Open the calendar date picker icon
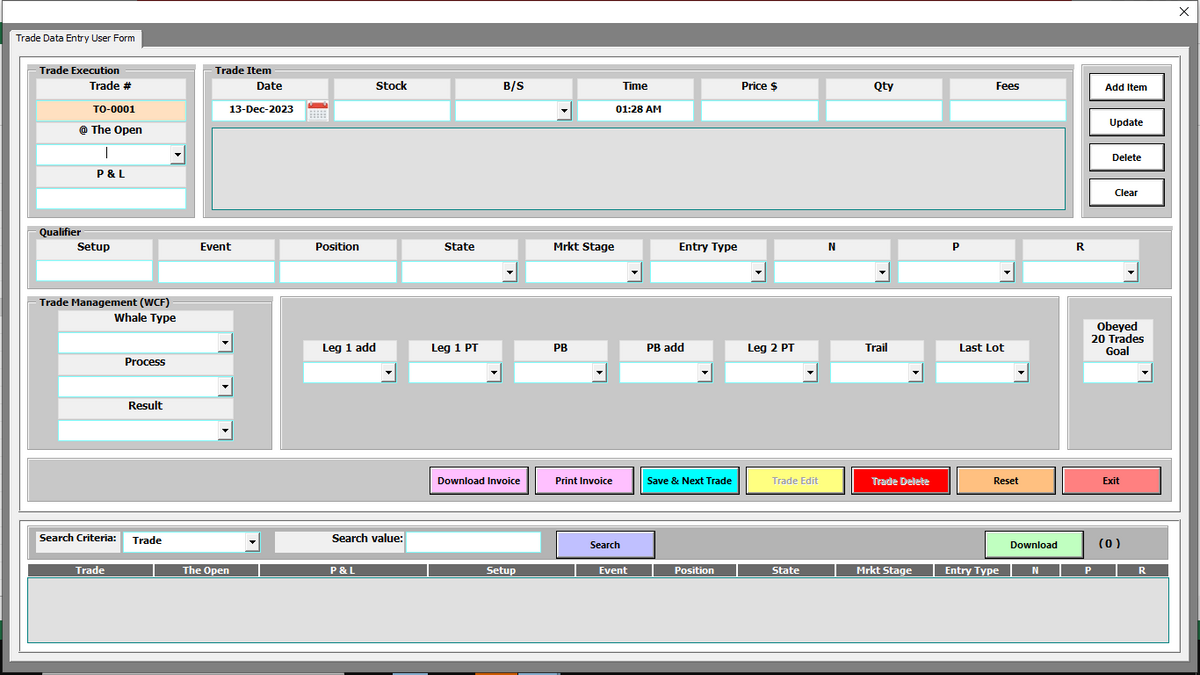 click(x=317, y=110)
